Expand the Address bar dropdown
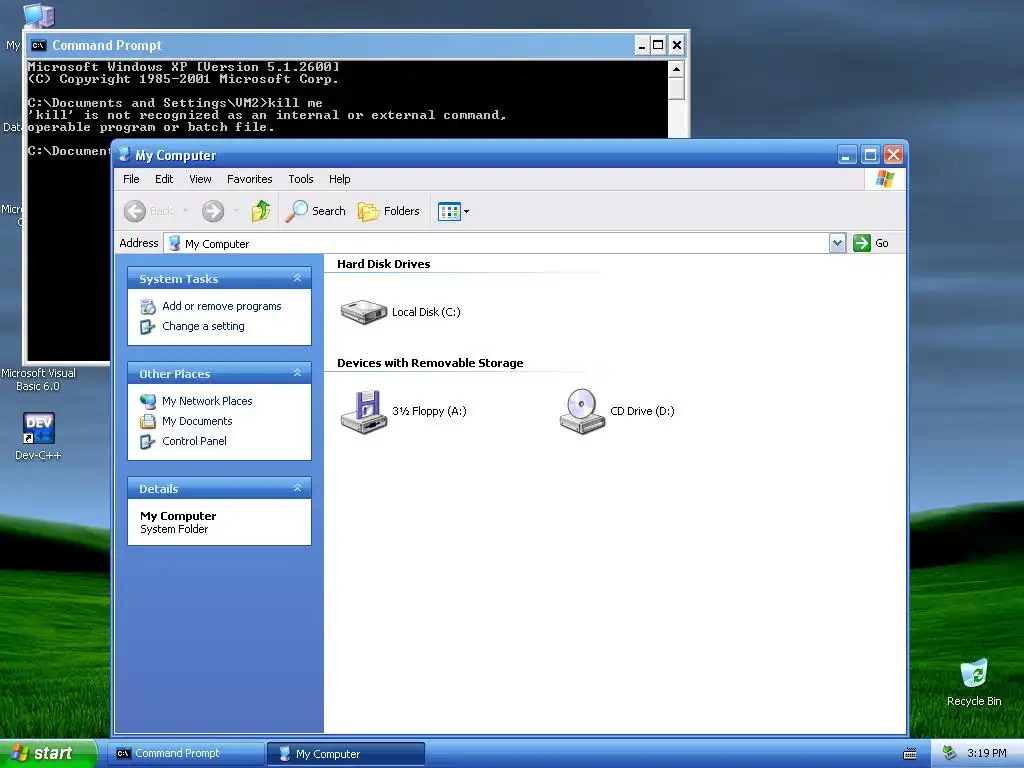This screenshot has height=768, width=1024. click(837, 244)
